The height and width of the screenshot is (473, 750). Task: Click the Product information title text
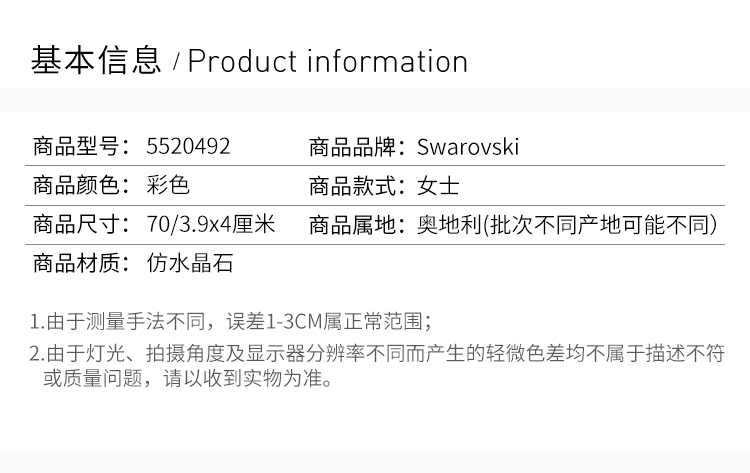tap(328, 62)
